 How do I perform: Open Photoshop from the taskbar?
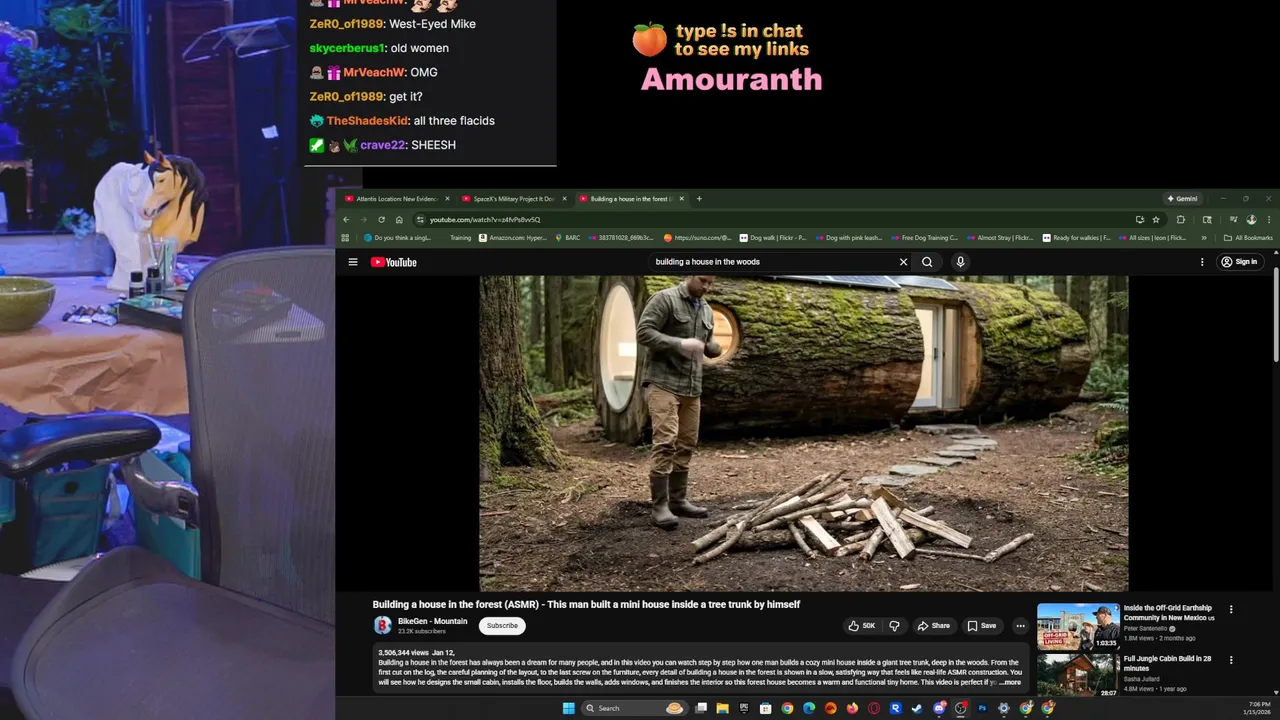pos(982,708)
